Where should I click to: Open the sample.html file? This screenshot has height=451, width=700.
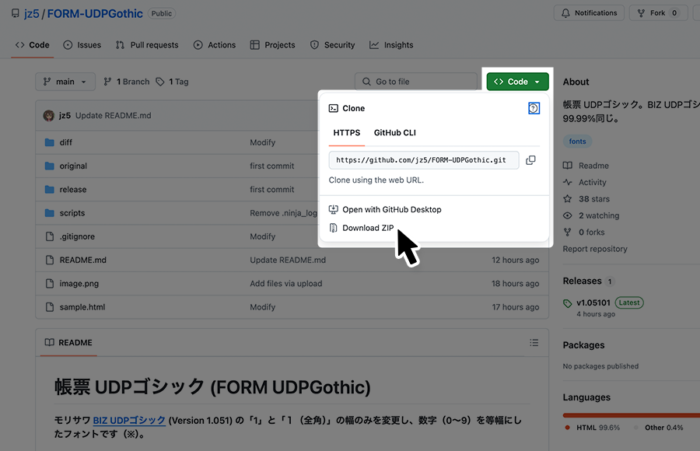(x=83, y=307)
